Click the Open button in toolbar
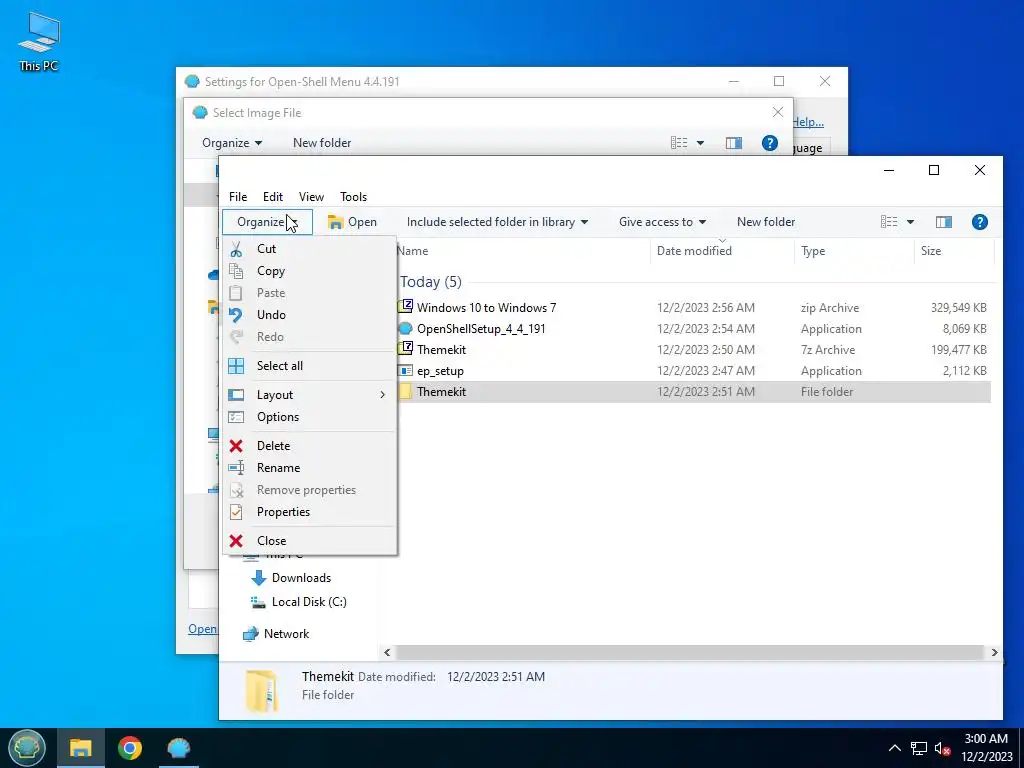 (x=353, y=222)
